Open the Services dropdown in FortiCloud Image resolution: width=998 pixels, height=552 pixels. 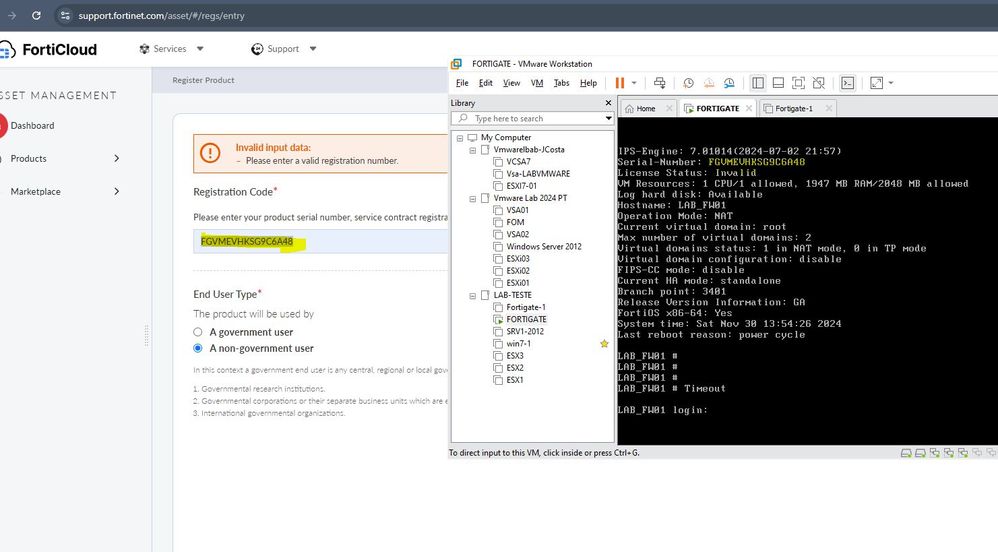pos(172,49)
